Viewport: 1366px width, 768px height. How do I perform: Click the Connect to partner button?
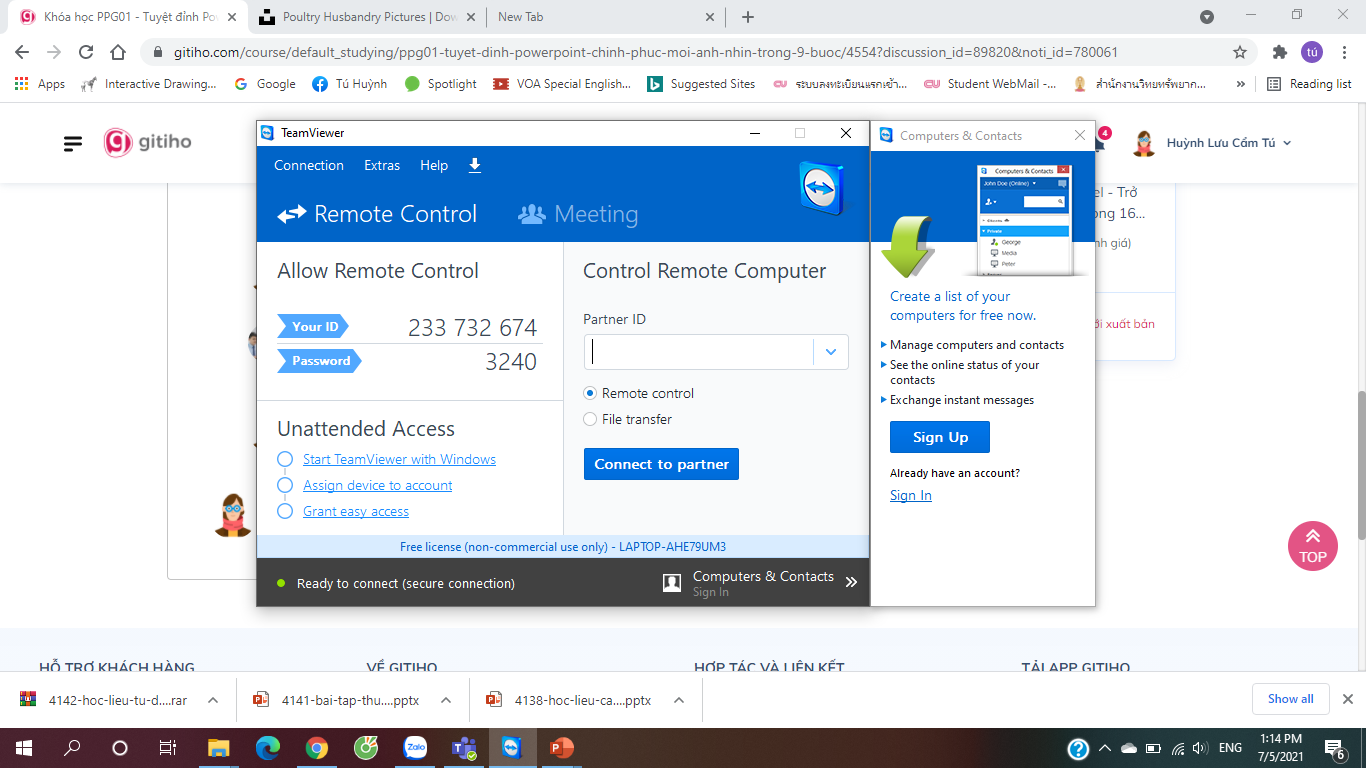tap(661, 464)
